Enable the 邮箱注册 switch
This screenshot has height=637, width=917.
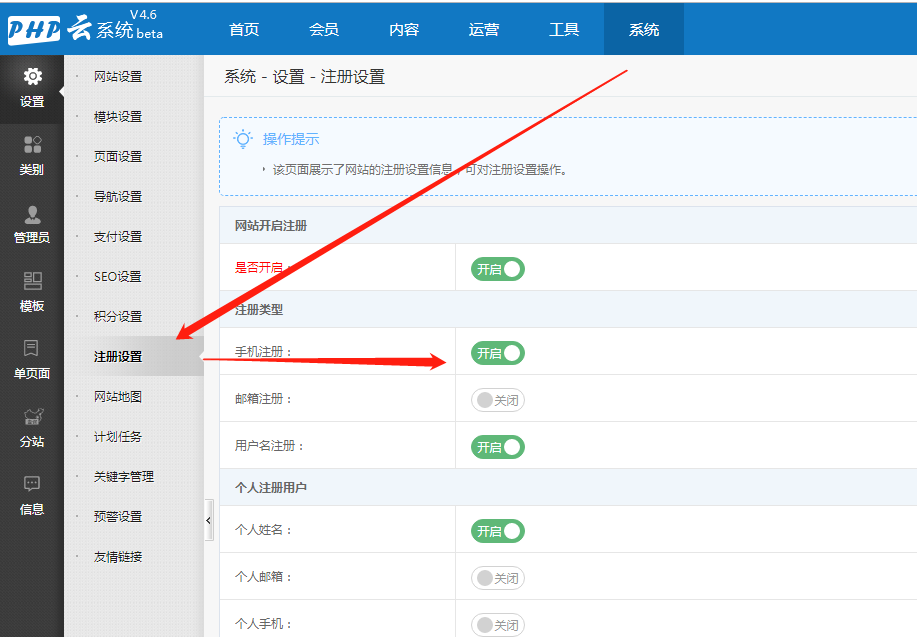(498, 400)
